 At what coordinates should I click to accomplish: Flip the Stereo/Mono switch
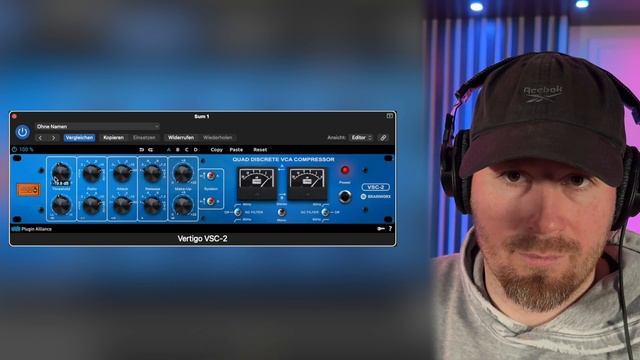click(x=282, y=212)
